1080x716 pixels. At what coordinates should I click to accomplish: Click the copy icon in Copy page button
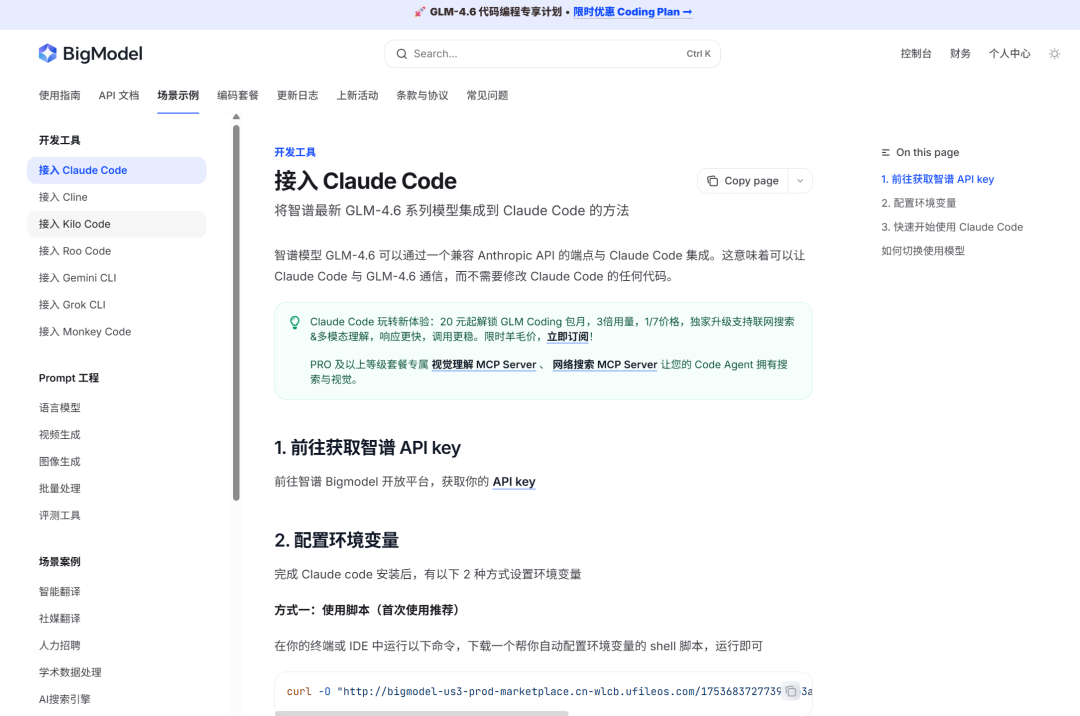(713, 181)
